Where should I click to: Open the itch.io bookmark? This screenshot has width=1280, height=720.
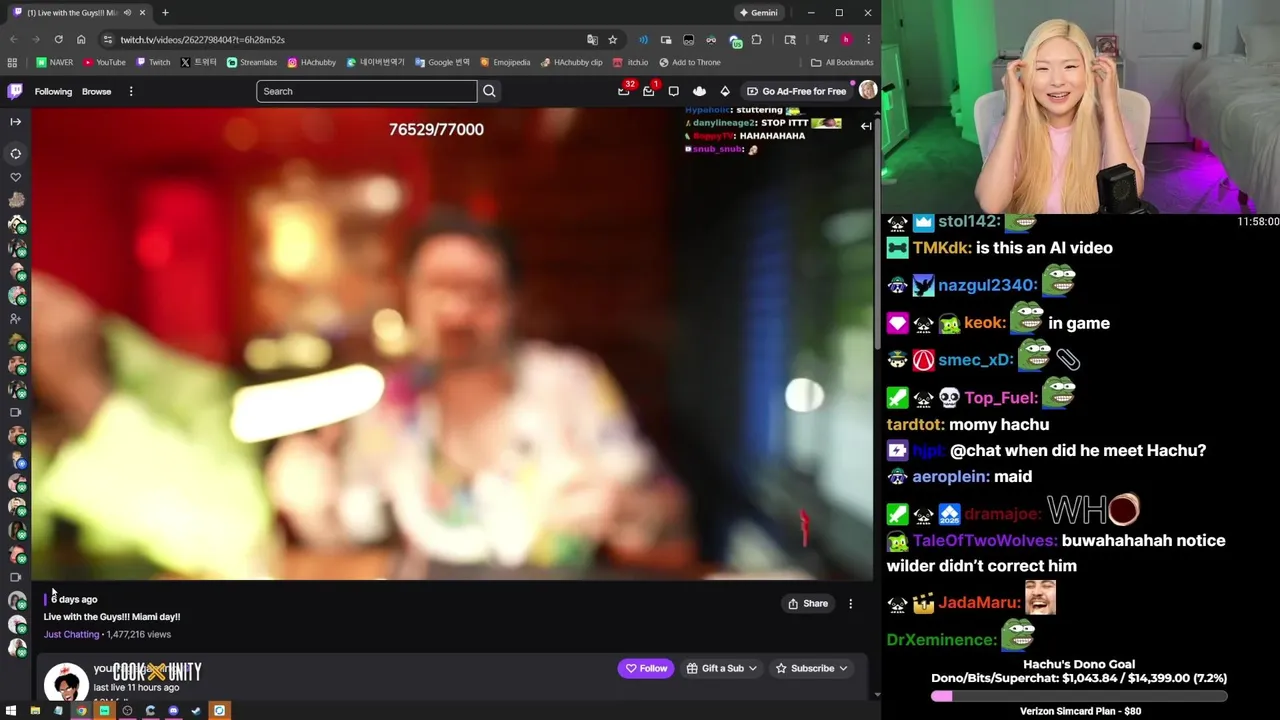pos(631,62)
